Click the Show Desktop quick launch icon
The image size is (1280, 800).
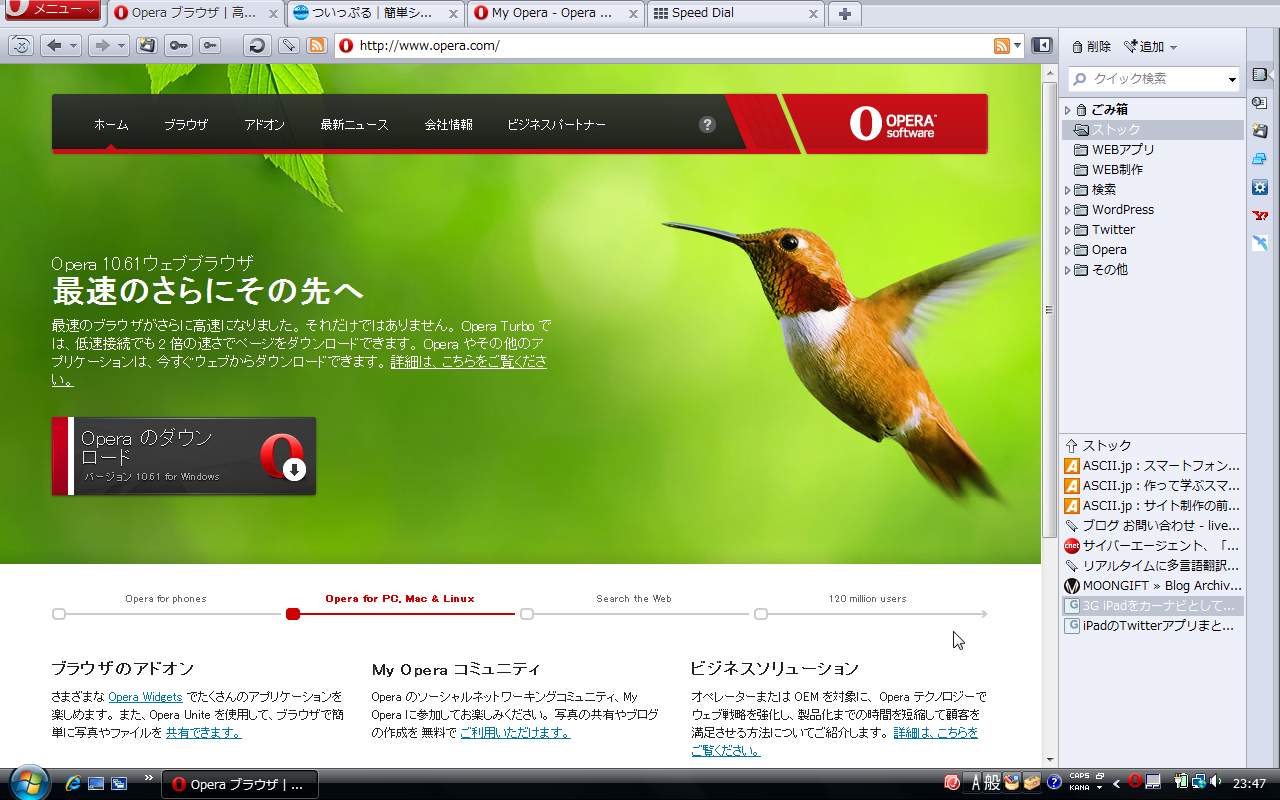[x=96, y=784]
